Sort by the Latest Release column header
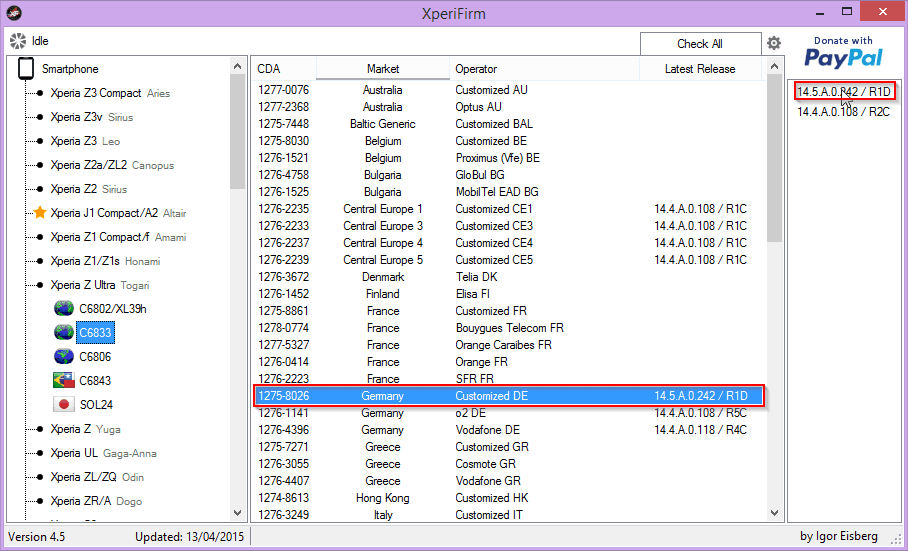The height and width of the screenshot is (551, 908). (x=700, y=69)
